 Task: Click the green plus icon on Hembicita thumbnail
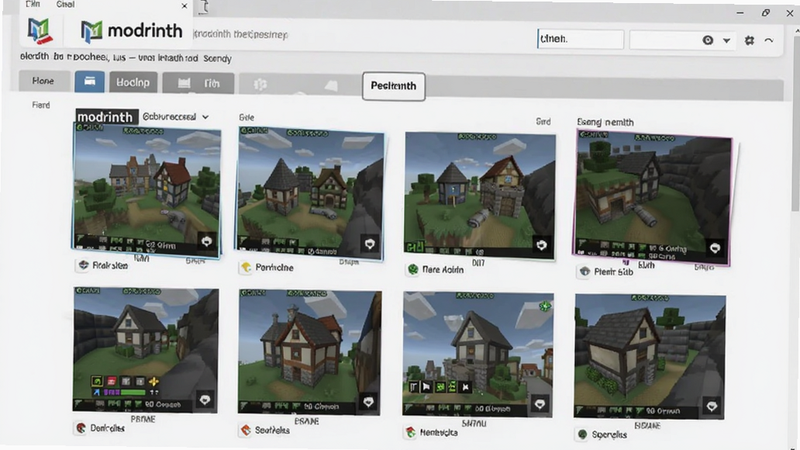545,306
